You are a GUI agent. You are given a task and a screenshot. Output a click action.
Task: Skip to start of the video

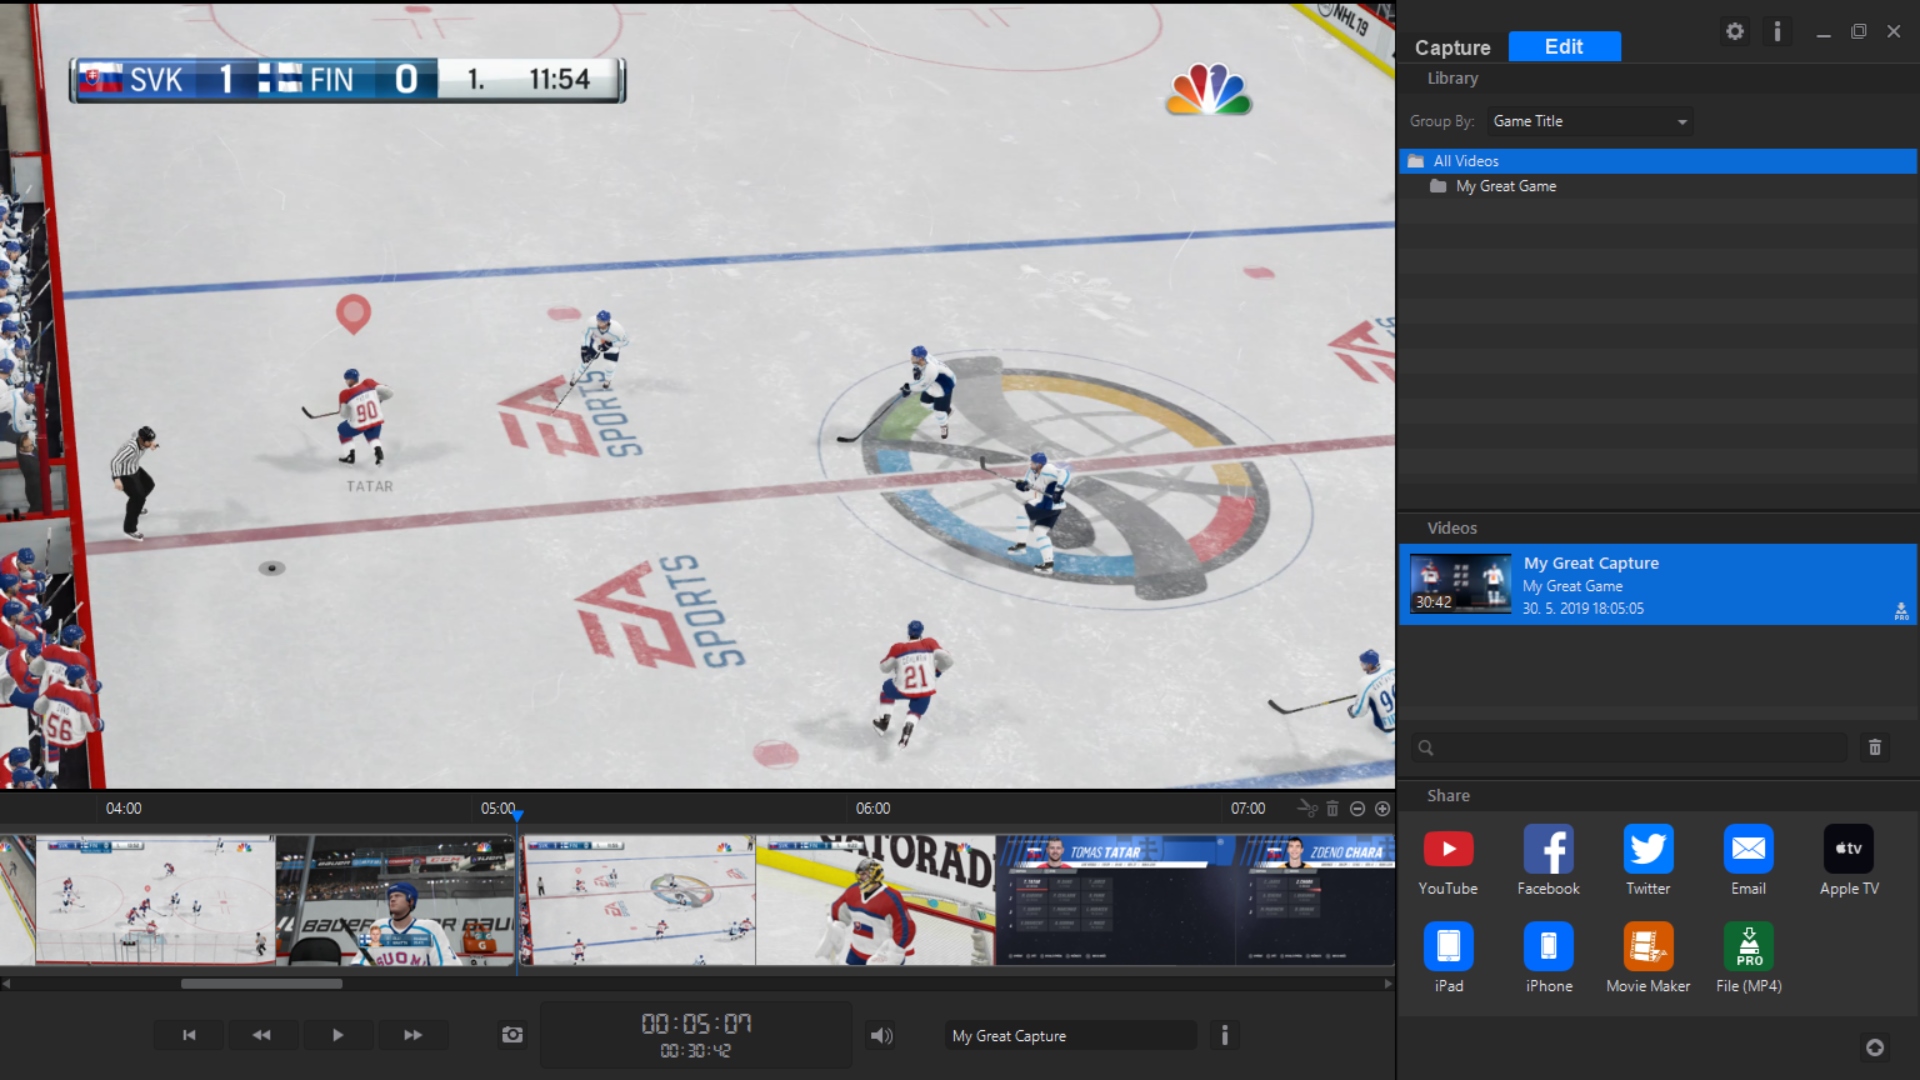click(x=189, y=1035)
